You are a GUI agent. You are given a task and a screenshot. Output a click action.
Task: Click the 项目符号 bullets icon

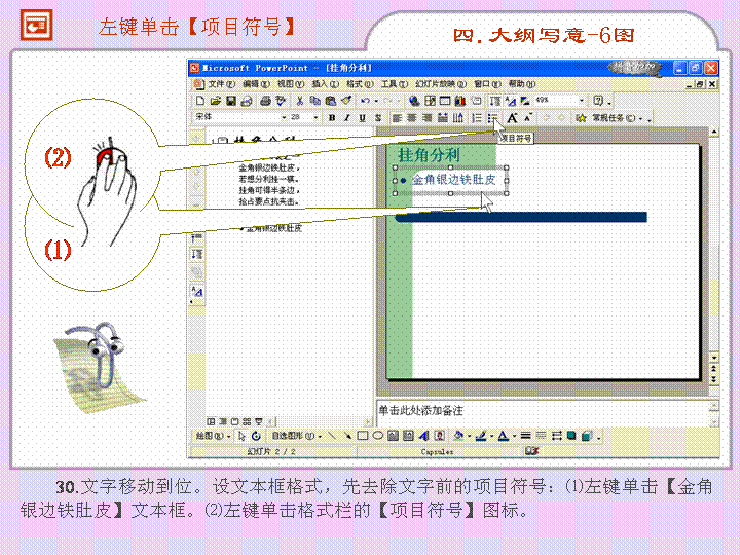[493, 118]
